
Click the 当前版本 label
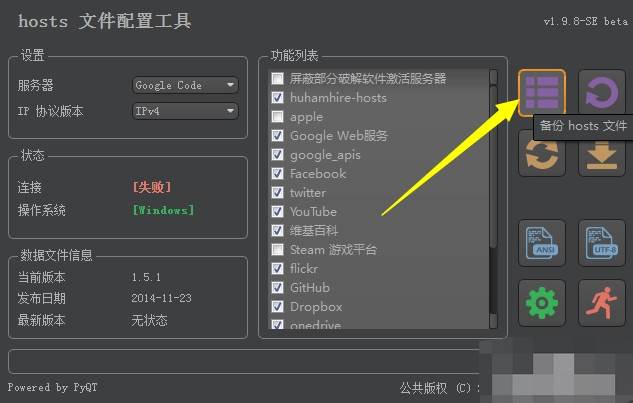click(x=41, y=277)
